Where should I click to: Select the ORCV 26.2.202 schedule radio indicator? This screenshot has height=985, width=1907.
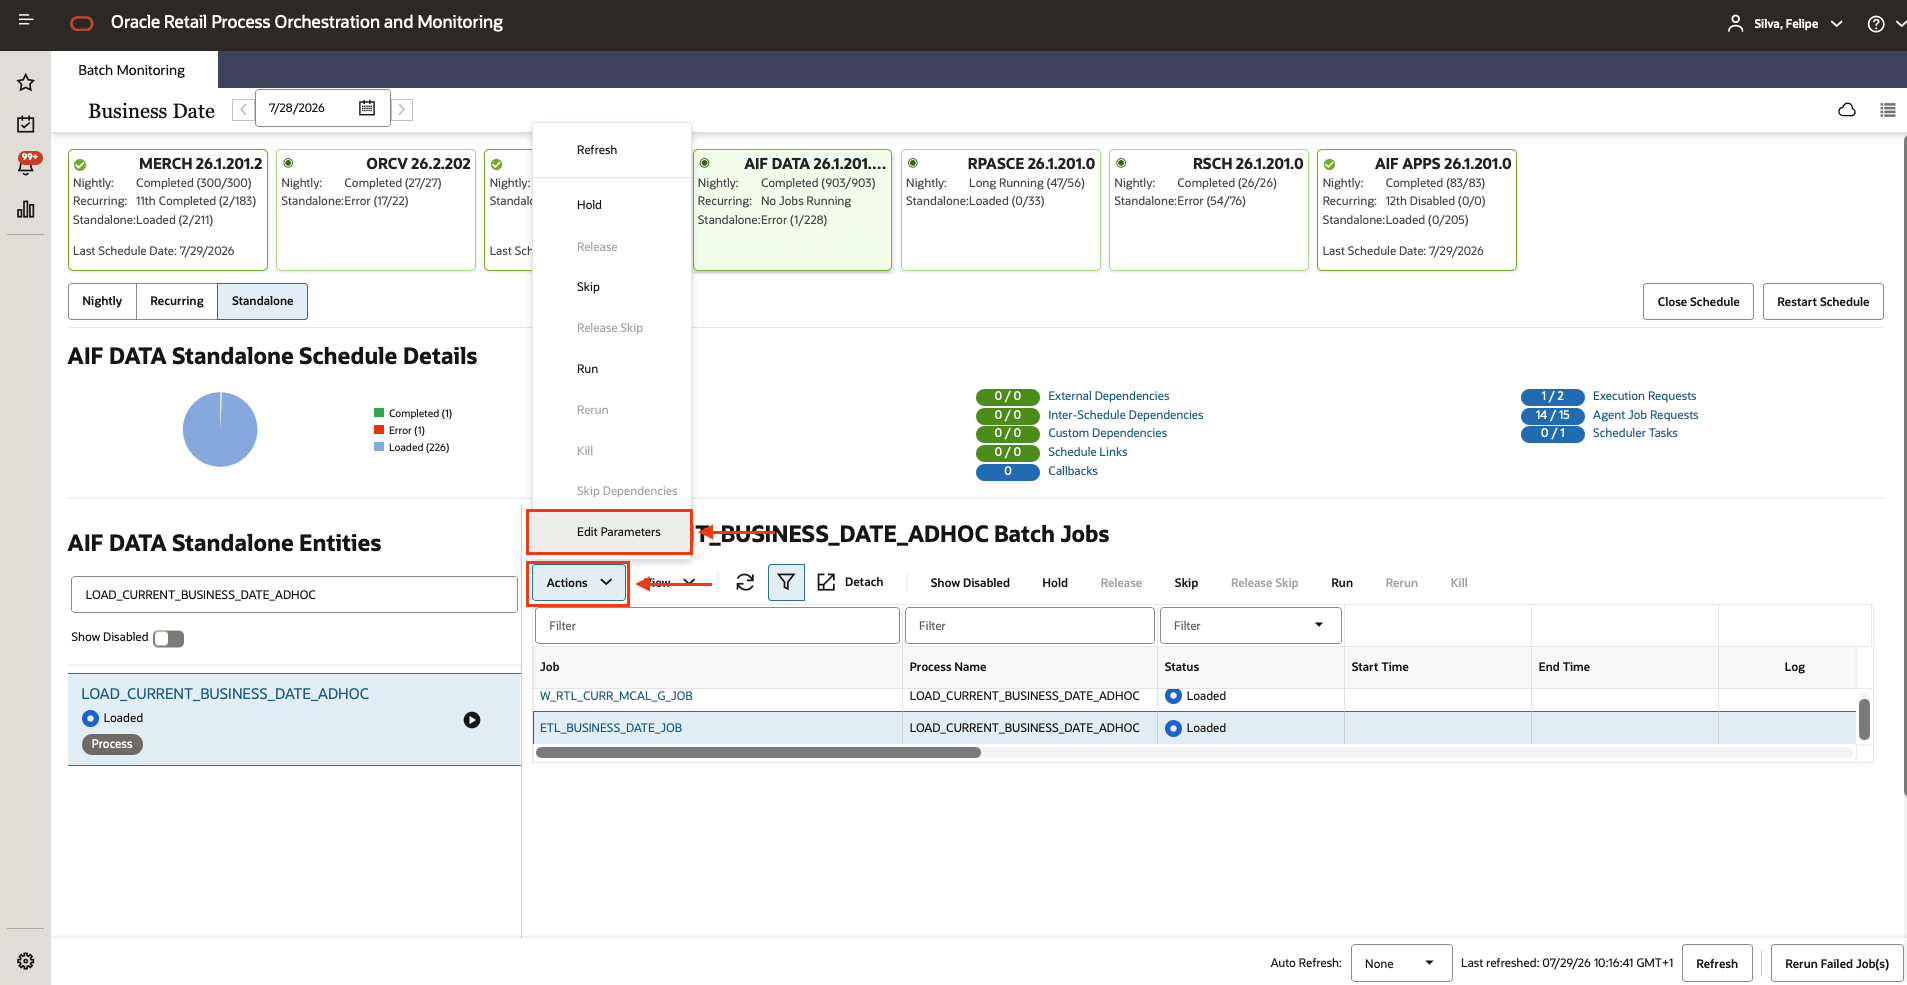288,163
